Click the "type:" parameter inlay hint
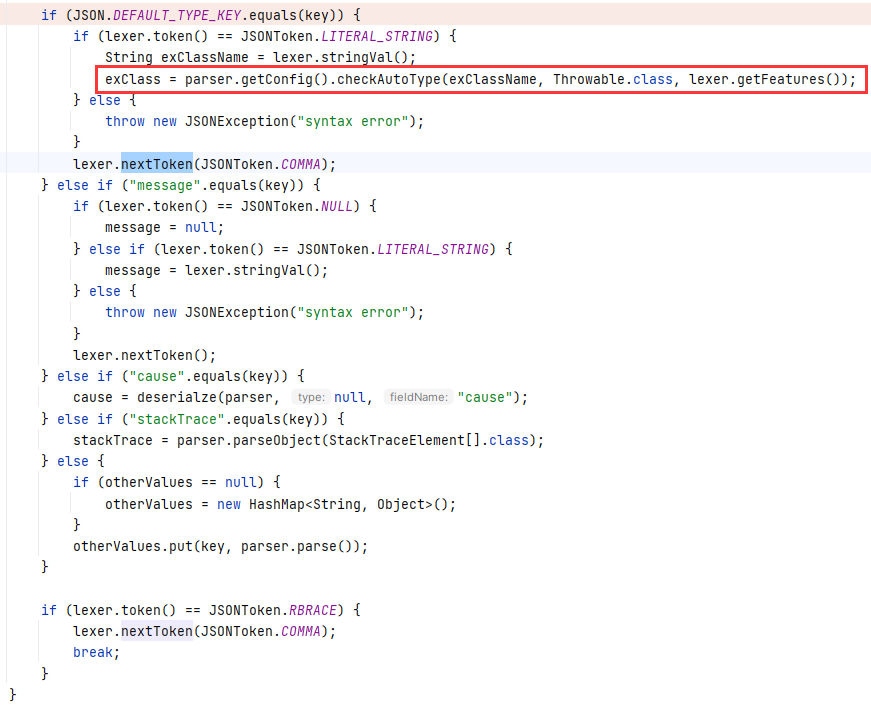 [x=309, y=397]
